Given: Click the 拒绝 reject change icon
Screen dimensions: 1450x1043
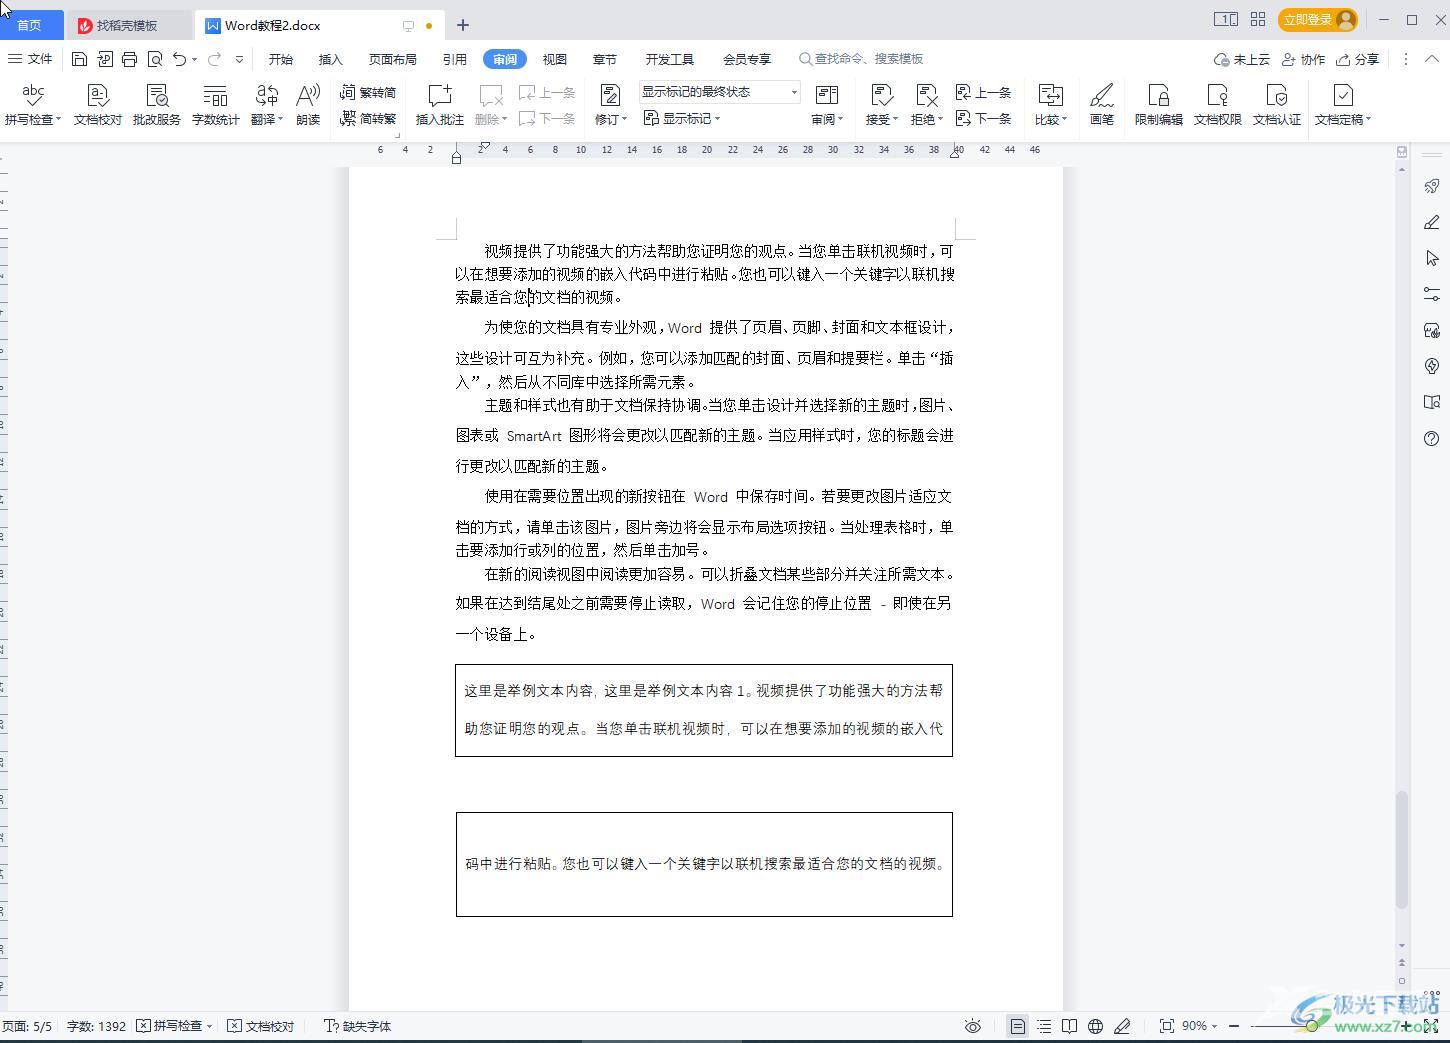Looking at the screenshot, I should click(927, 96).
